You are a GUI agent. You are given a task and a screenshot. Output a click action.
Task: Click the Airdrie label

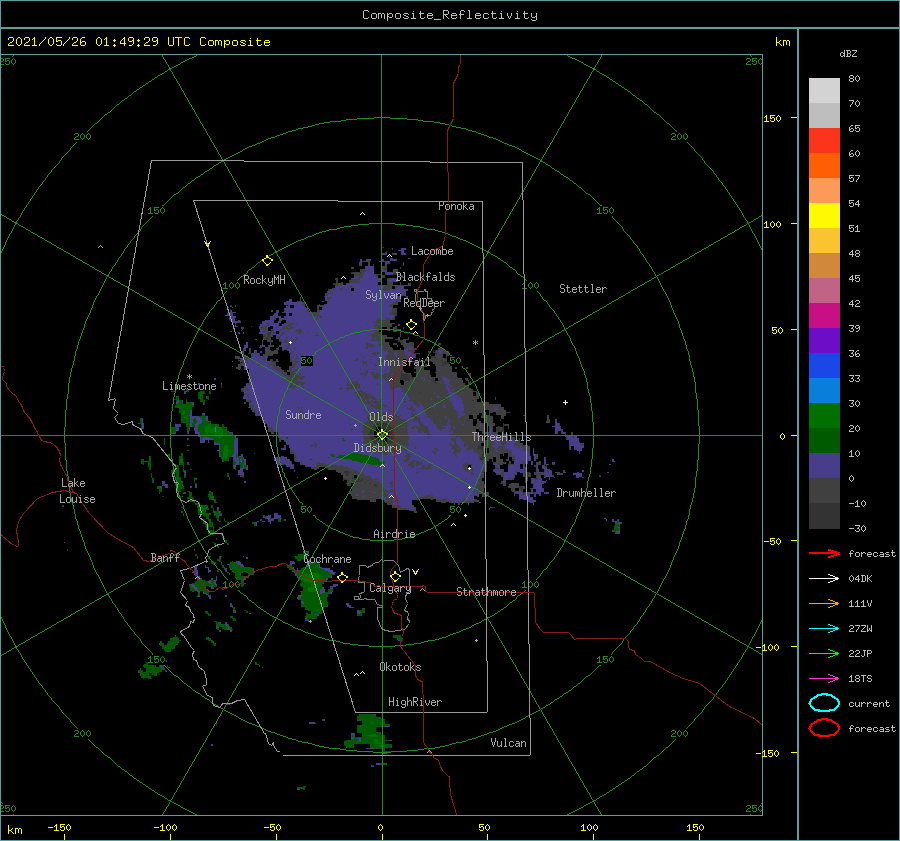pos(394,534)
